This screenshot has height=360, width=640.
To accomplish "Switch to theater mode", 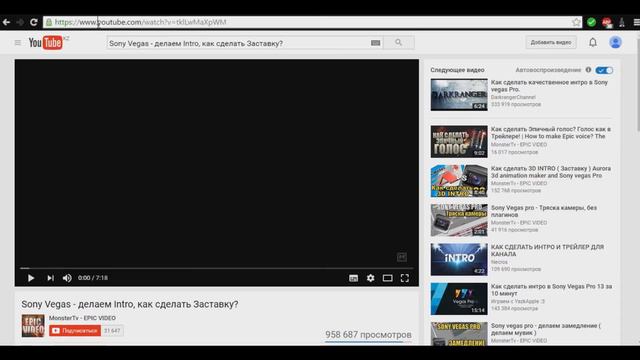I will tap(387, 278).
